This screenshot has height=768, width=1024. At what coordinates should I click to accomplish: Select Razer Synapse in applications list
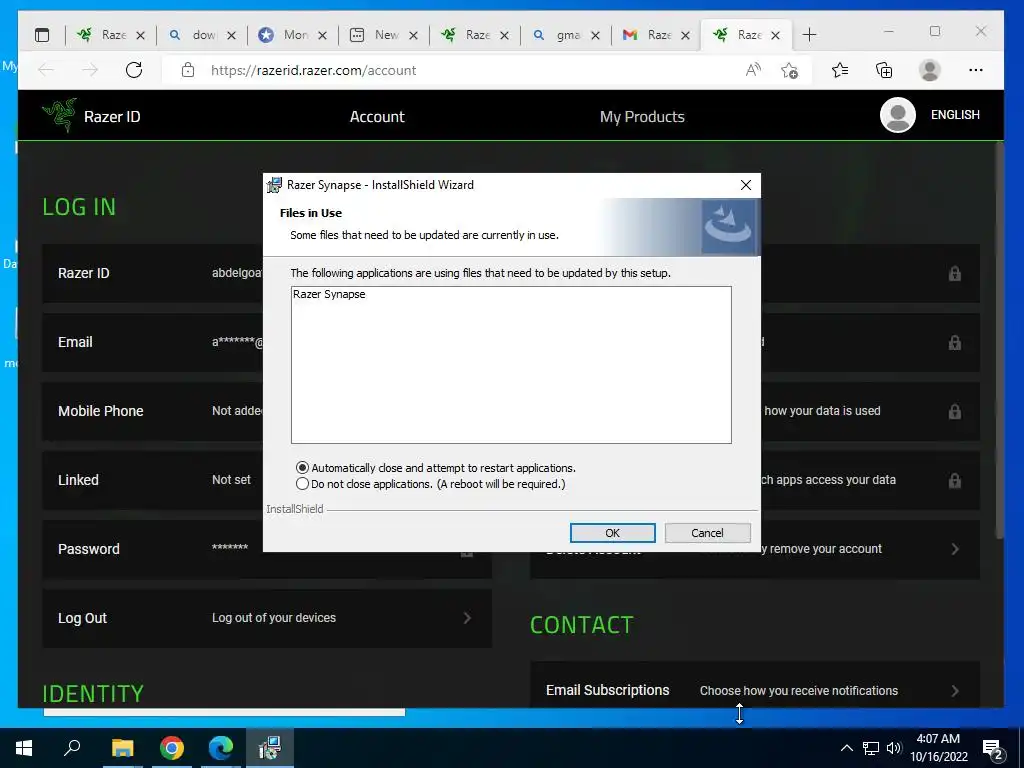tap(329, 294)
